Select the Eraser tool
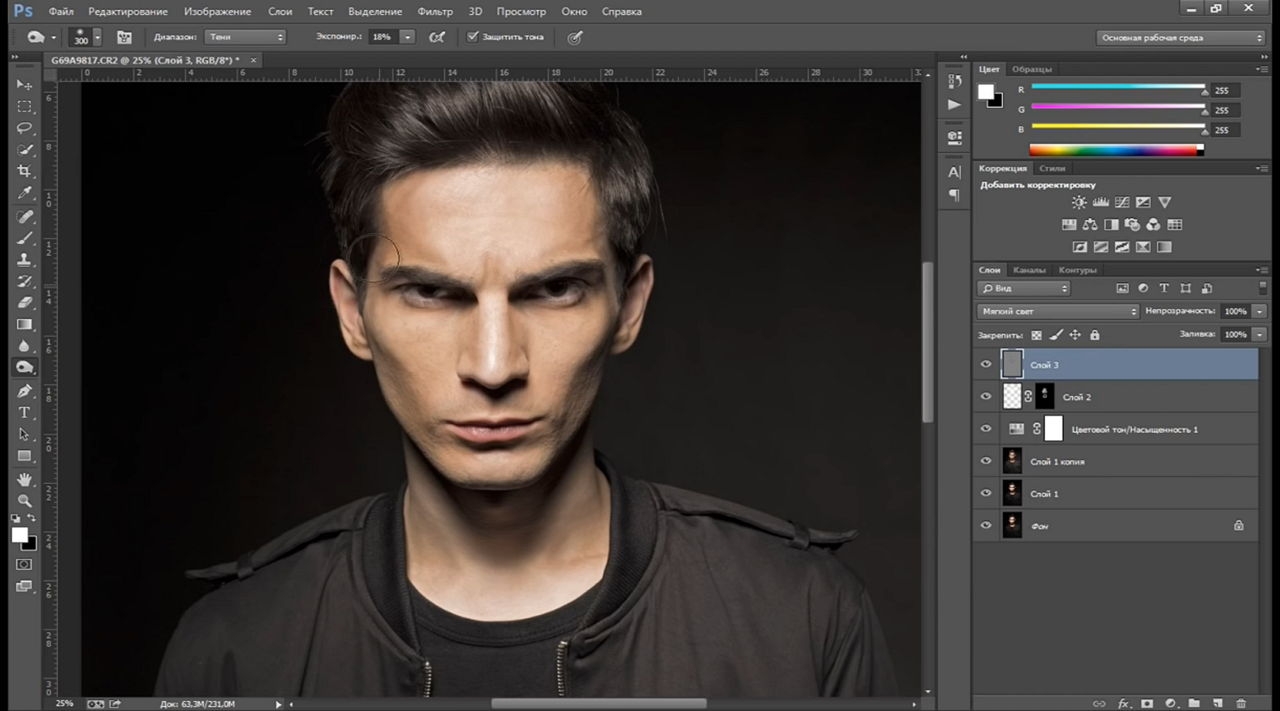Image resolution: width=1280 pixels, height=711 pixels. pyautogui.click(x=24, y=302)
